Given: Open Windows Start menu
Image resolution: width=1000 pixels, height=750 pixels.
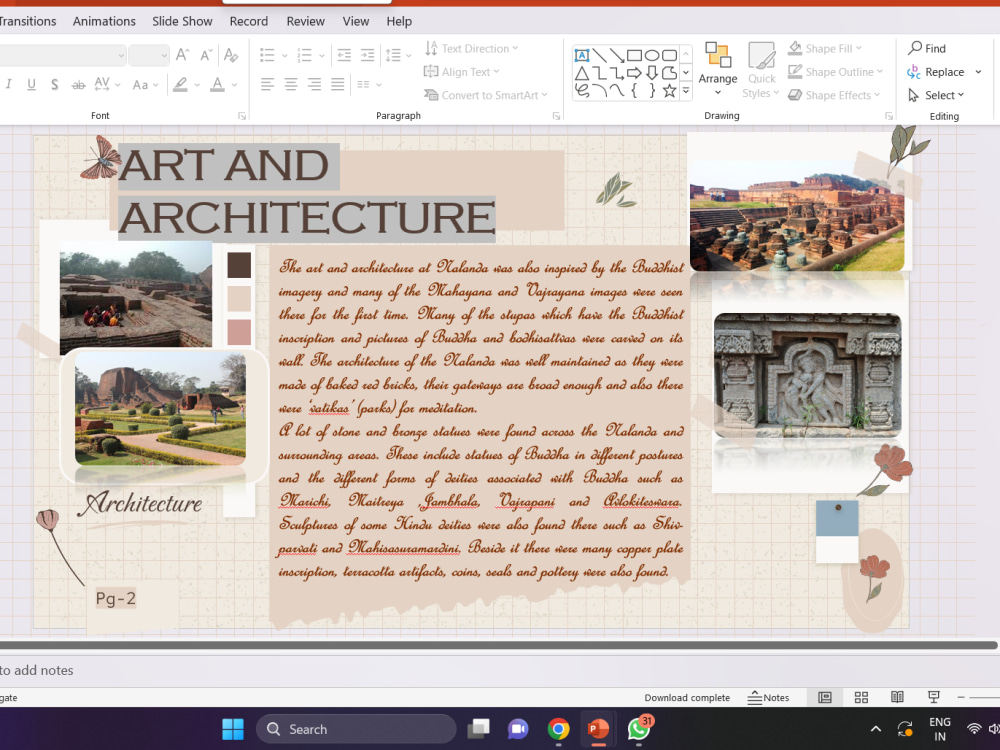Looking at the screenshot, I should tap(233, 729).
